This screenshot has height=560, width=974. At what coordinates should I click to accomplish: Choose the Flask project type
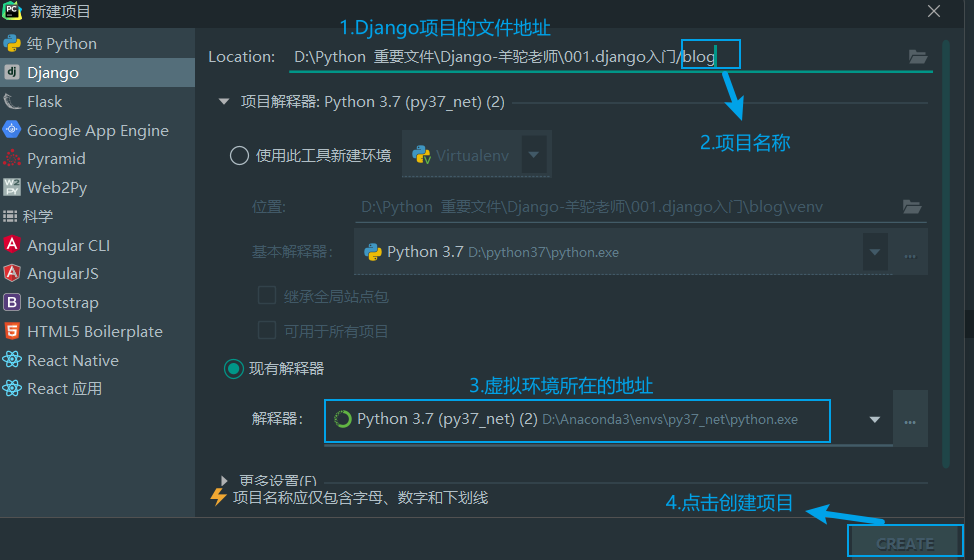[98, 101]
